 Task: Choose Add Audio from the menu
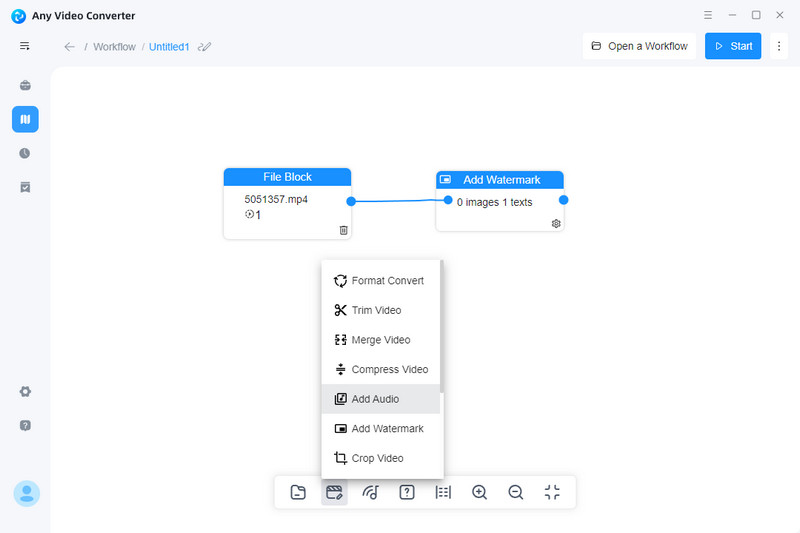(x=381, y=399)
